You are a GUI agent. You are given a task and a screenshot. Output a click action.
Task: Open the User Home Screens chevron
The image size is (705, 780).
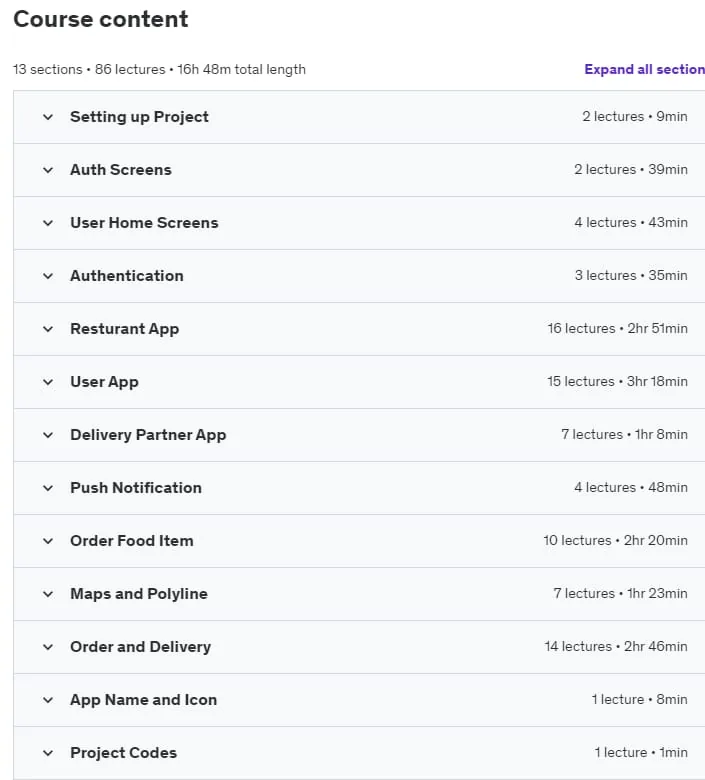click(x=48, y=223)
